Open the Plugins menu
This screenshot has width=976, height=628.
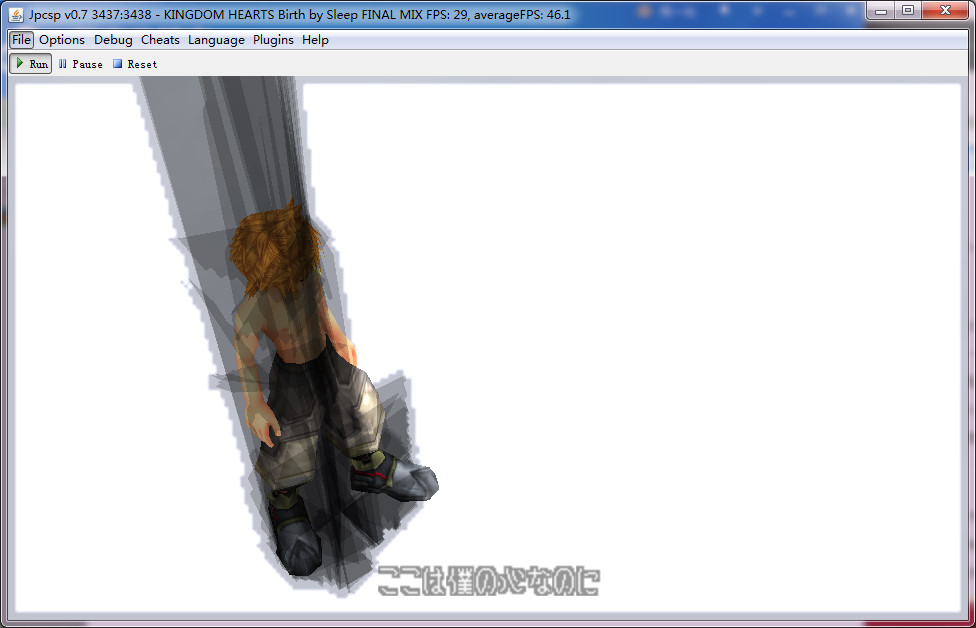coord(273,40)
